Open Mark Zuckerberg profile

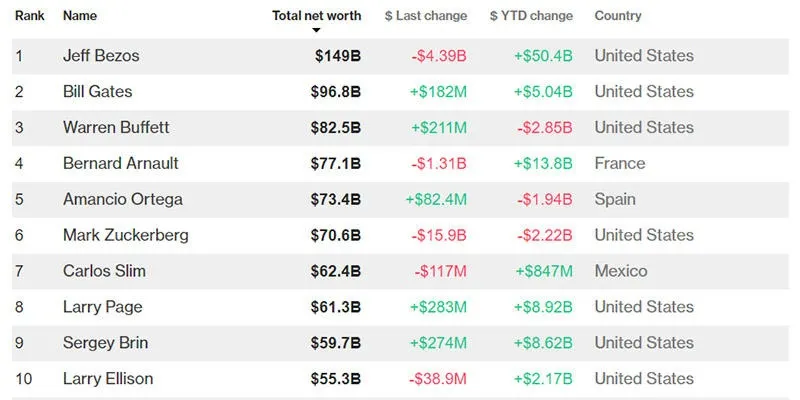125,235
